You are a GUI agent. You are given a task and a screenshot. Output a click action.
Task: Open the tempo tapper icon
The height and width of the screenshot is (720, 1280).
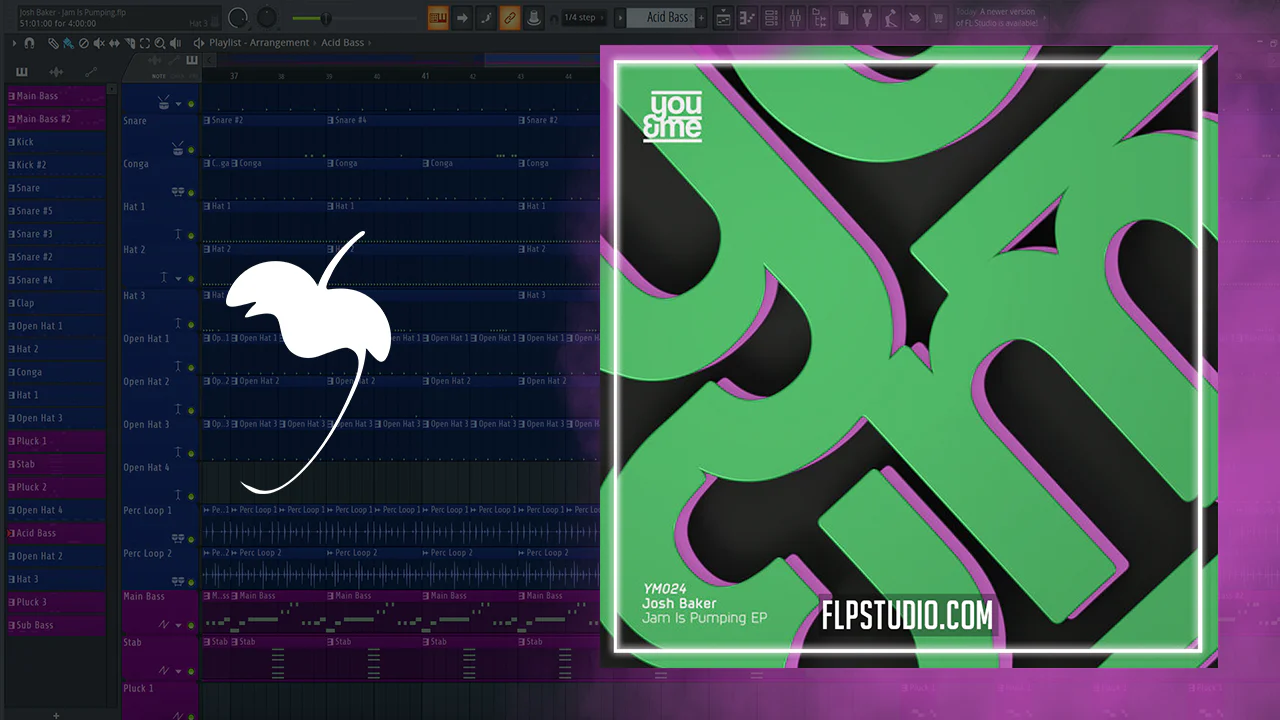coord(891,17)
